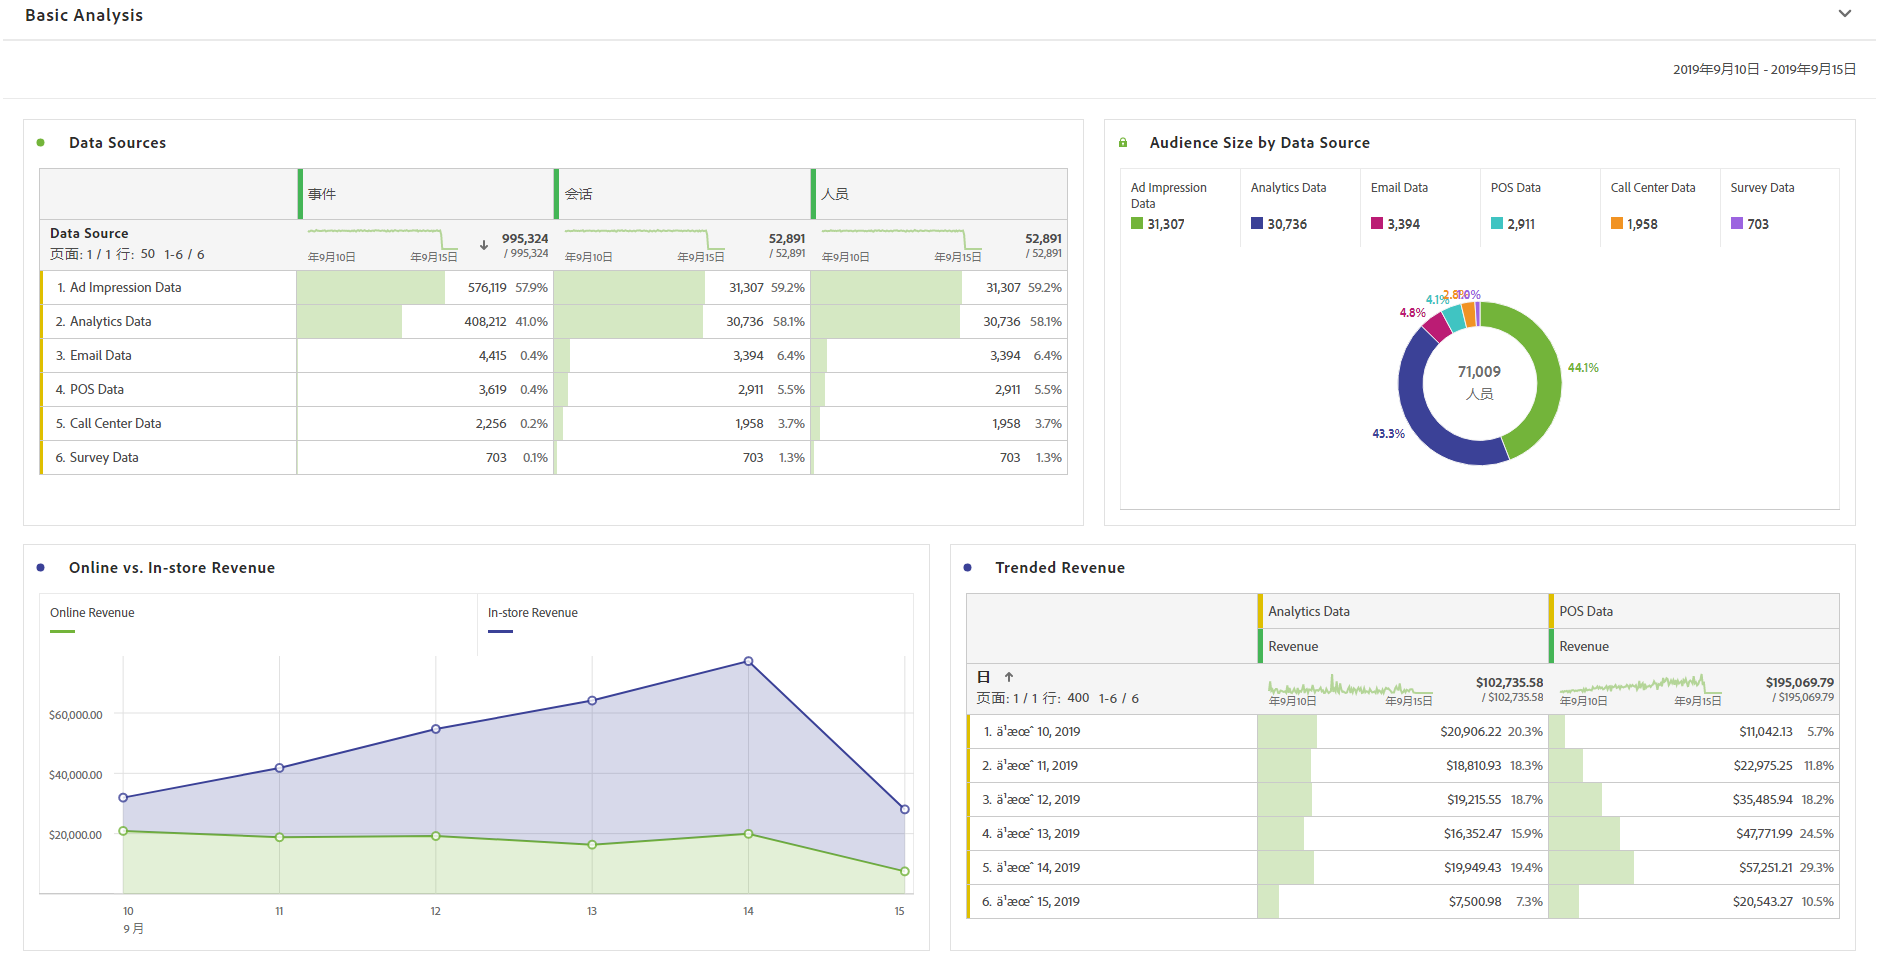Click the lock icon beside Audience Size title
Viewport: 1882px width, 958px height.
(1123, 143)
